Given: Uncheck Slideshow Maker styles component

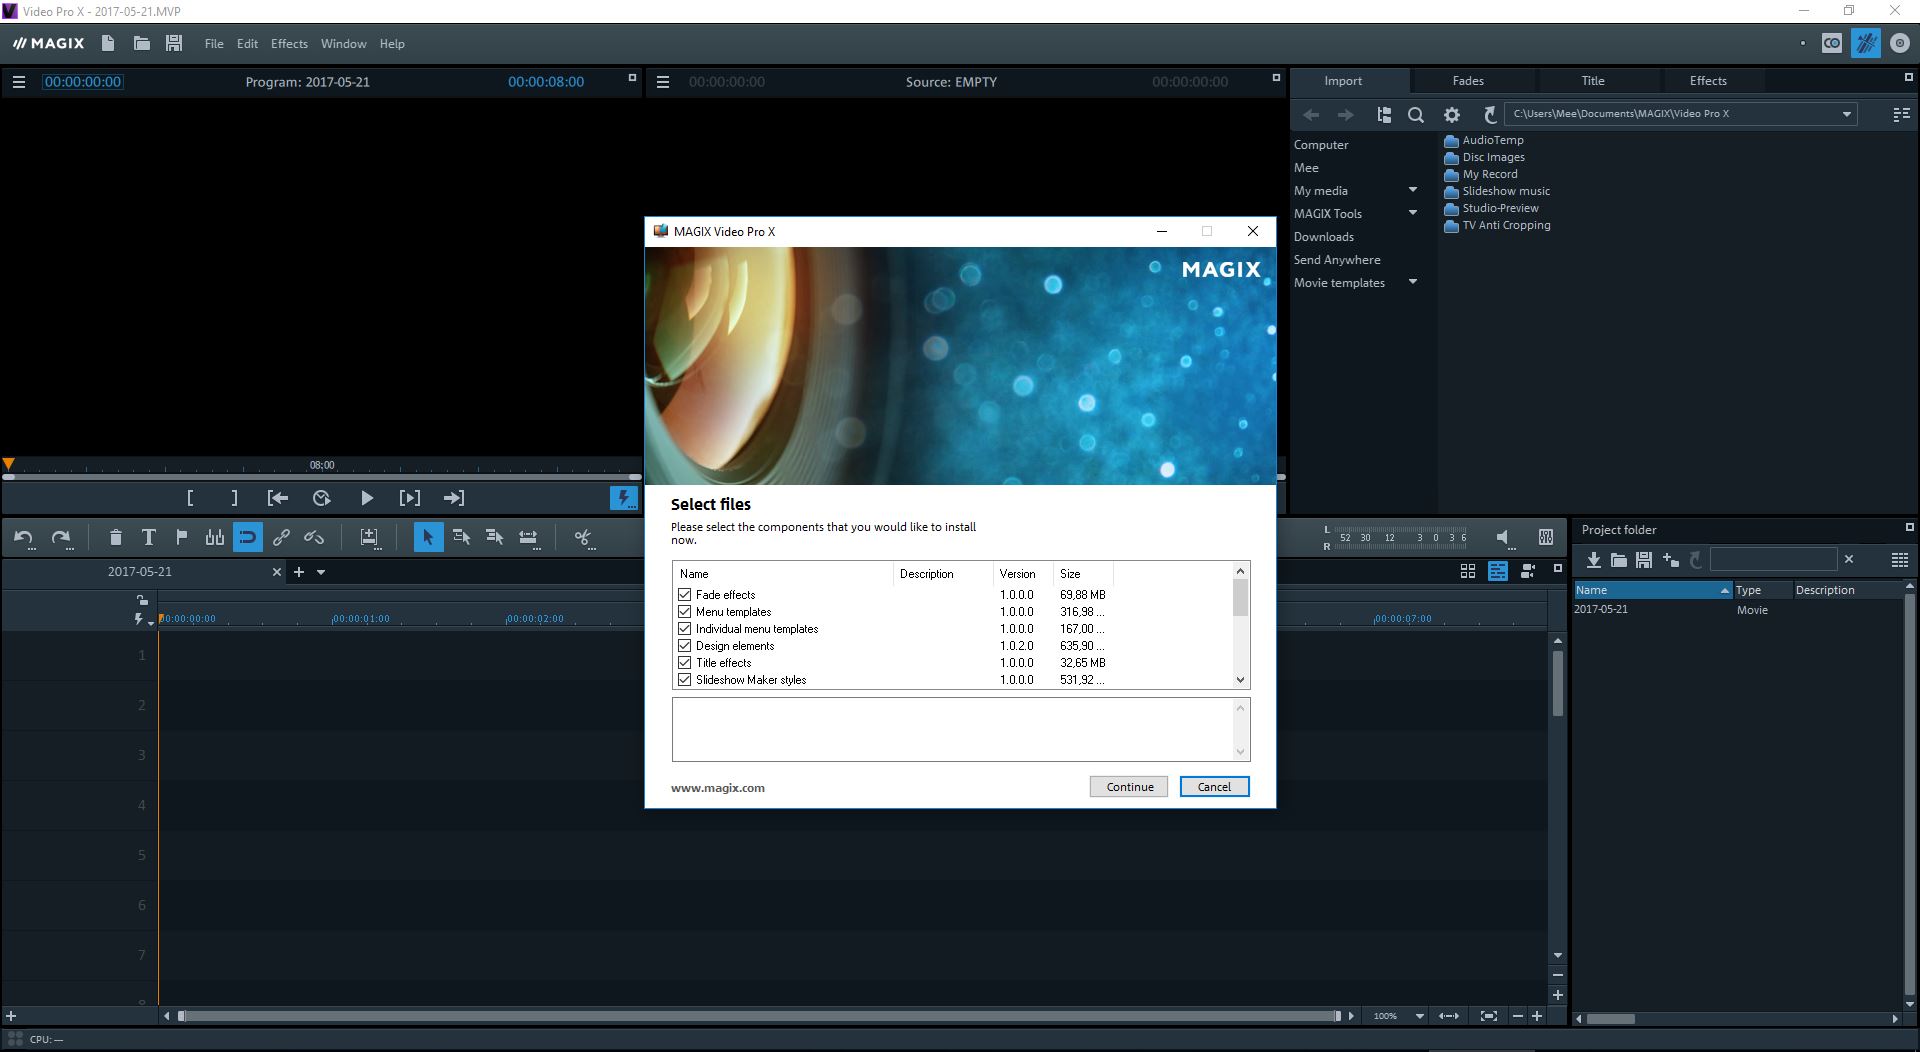Looking at the screenshot, I should (685, 679).
